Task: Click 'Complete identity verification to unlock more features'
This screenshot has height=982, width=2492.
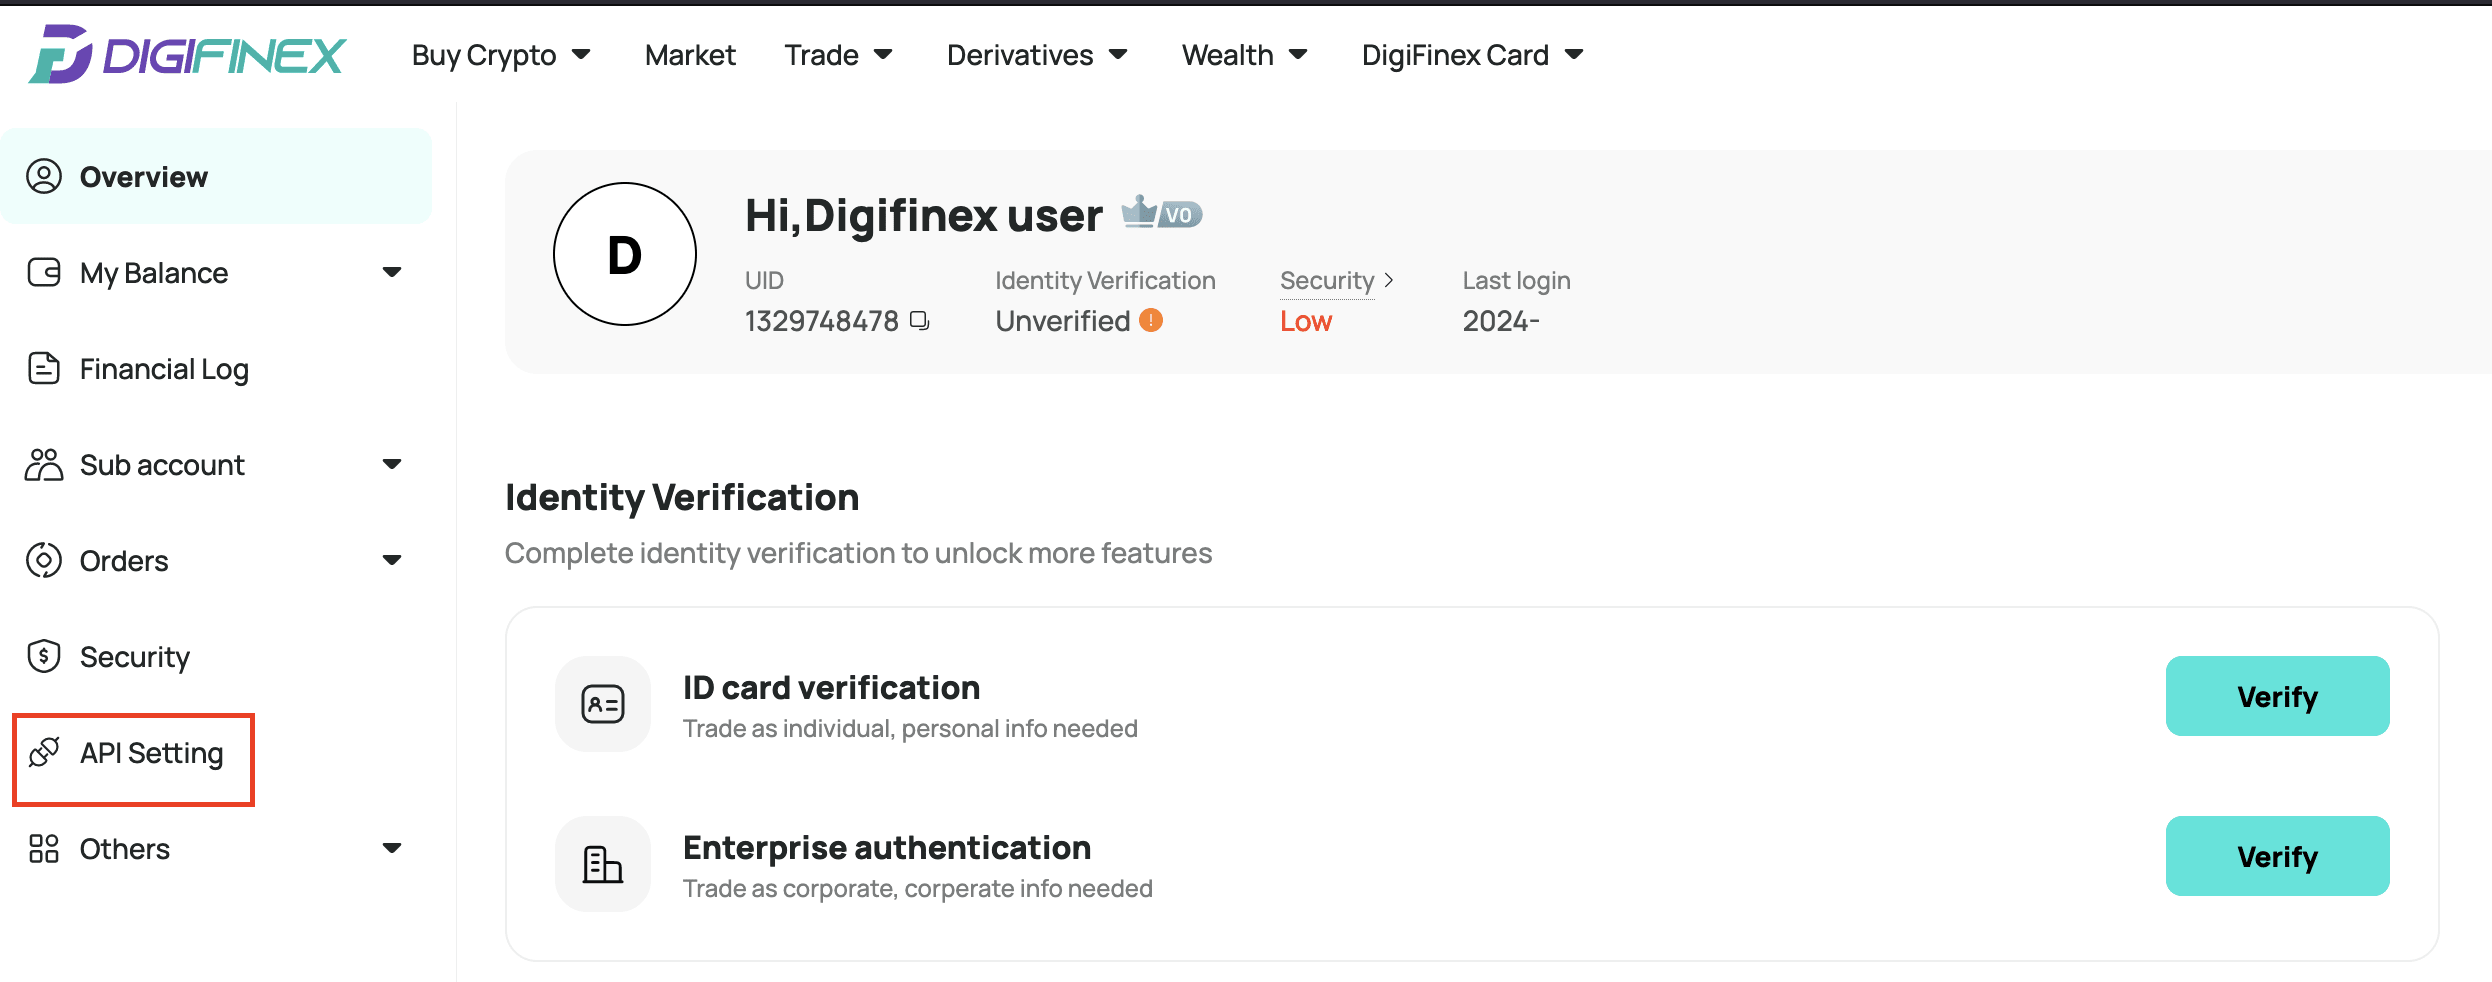Action: (858, 553)
